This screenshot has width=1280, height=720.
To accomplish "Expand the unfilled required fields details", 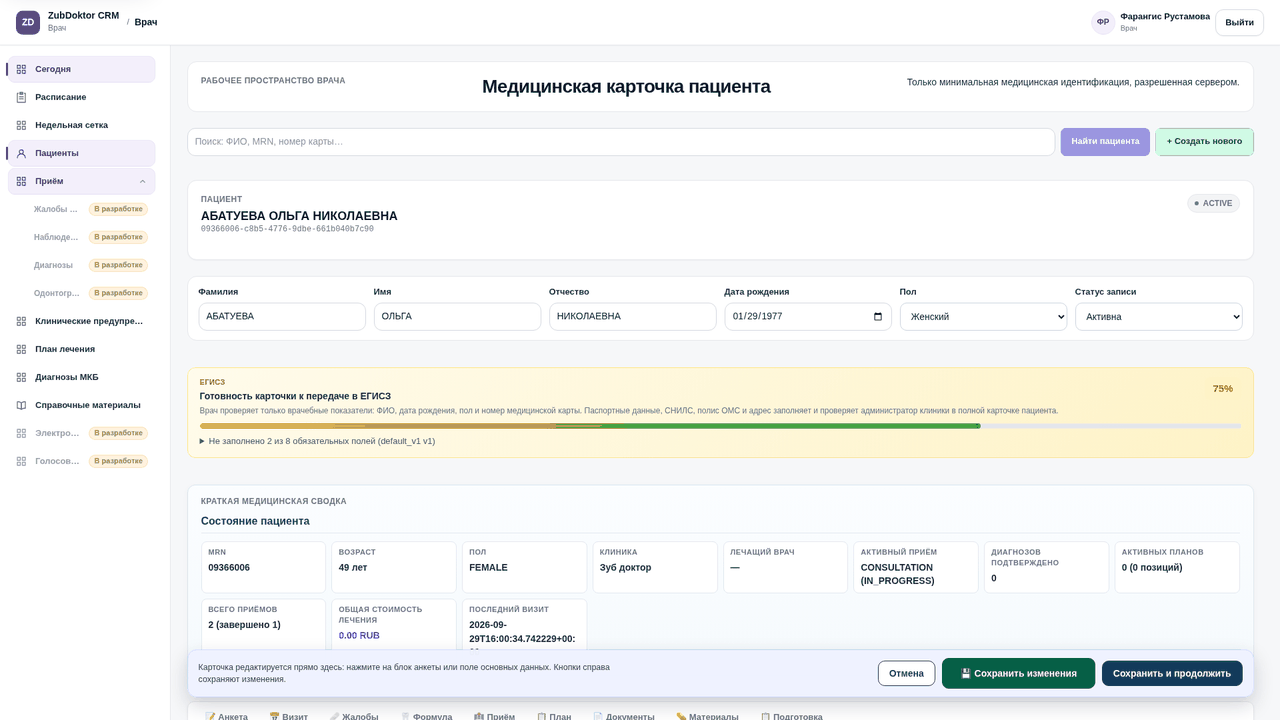I will click(x=317, y=441).
